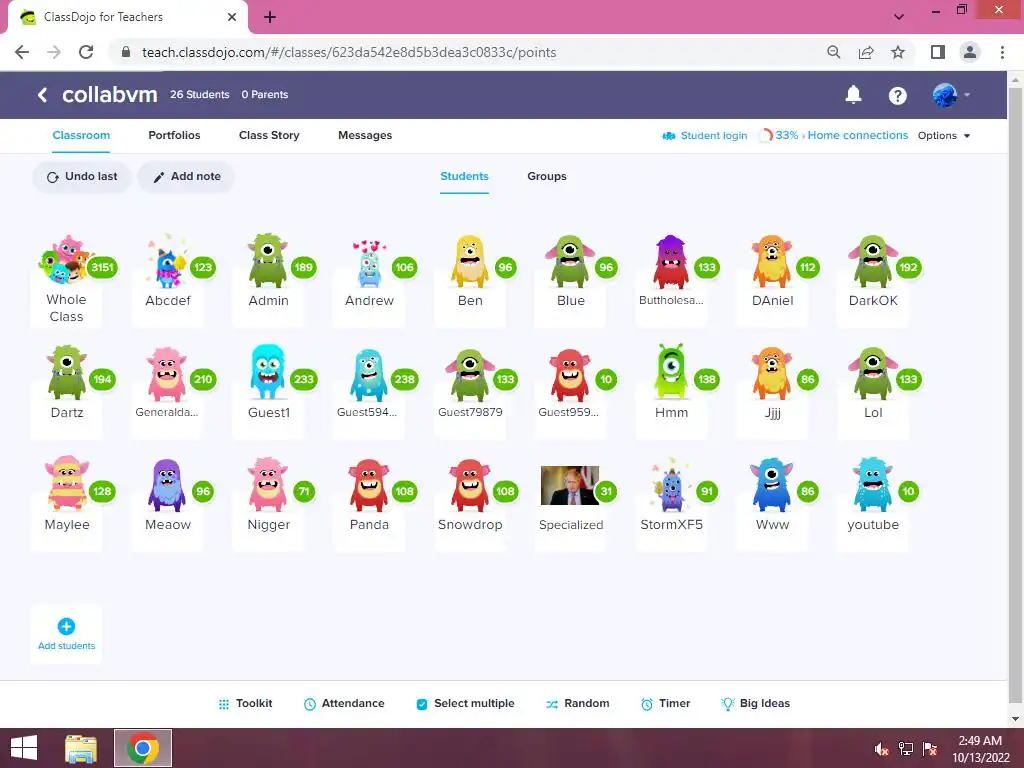Select Hmm's bright green monster avatar
Image resolution: width=1024 pixels, height=768 pixels.
click(x=671, y=372)
